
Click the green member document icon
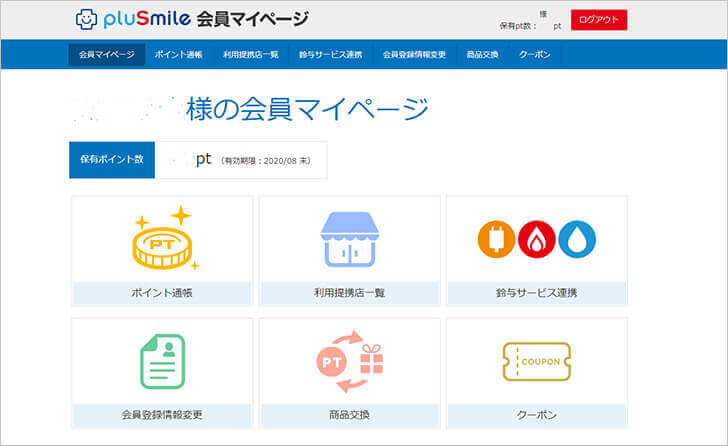click(162, 361)
